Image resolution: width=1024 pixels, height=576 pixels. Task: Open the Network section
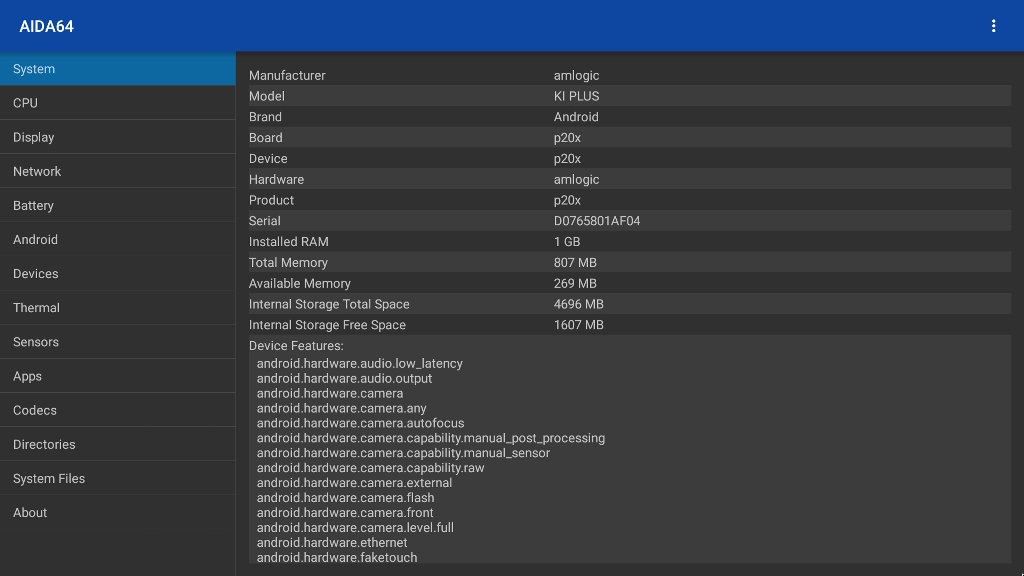(x=118, y=171)
